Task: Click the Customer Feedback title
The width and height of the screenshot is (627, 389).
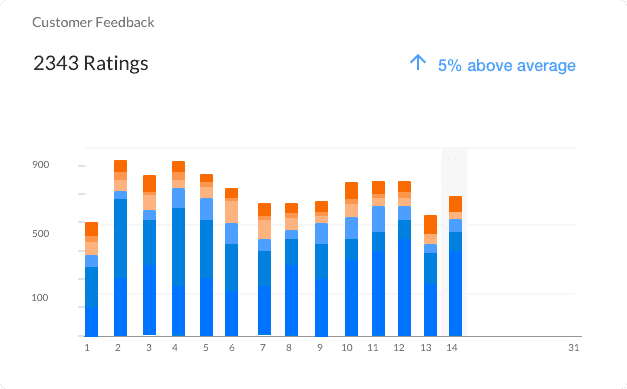Action: coord(93,22)
